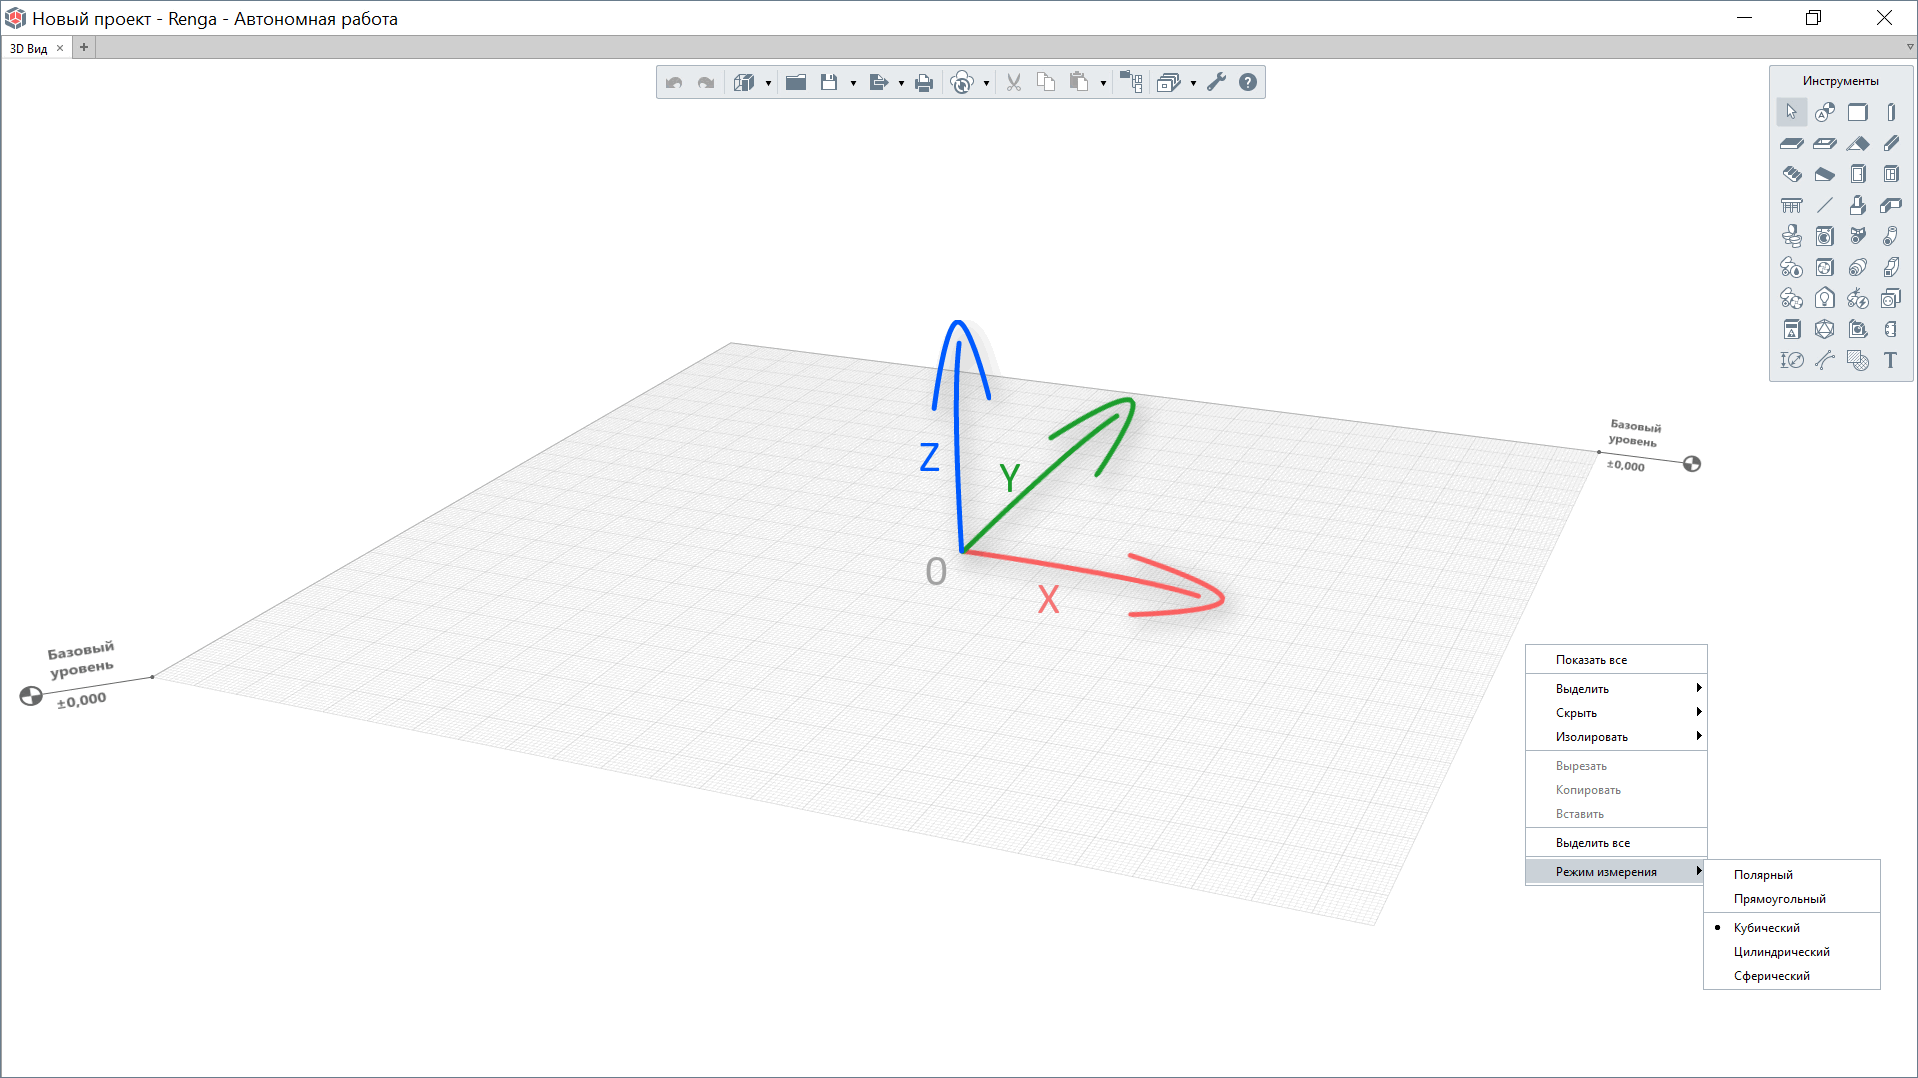
Task: Select the Spline curve tool
Action: point(1825,360)
